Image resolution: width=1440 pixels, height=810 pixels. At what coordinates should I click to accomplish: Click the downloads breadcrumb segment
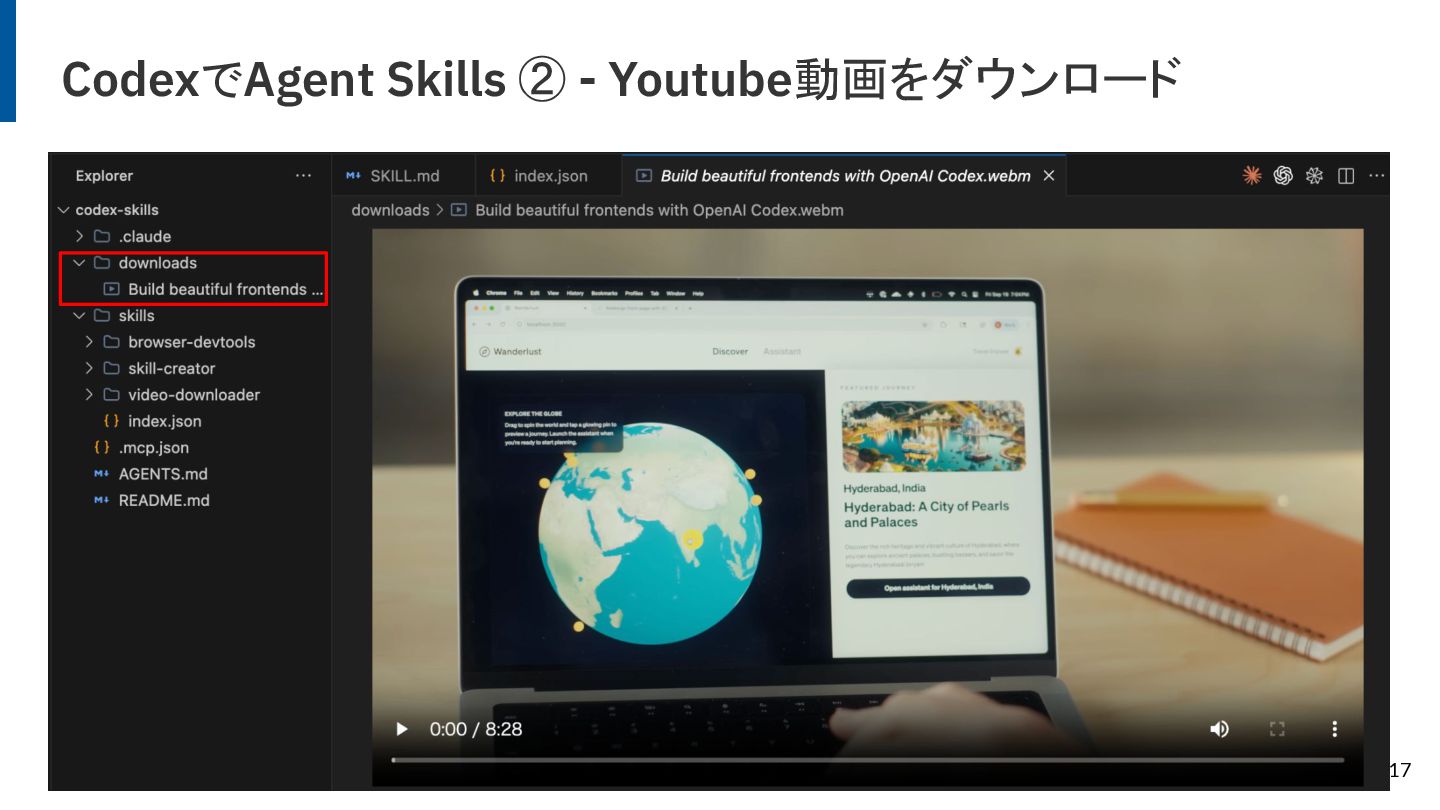(x=390, y=210)
